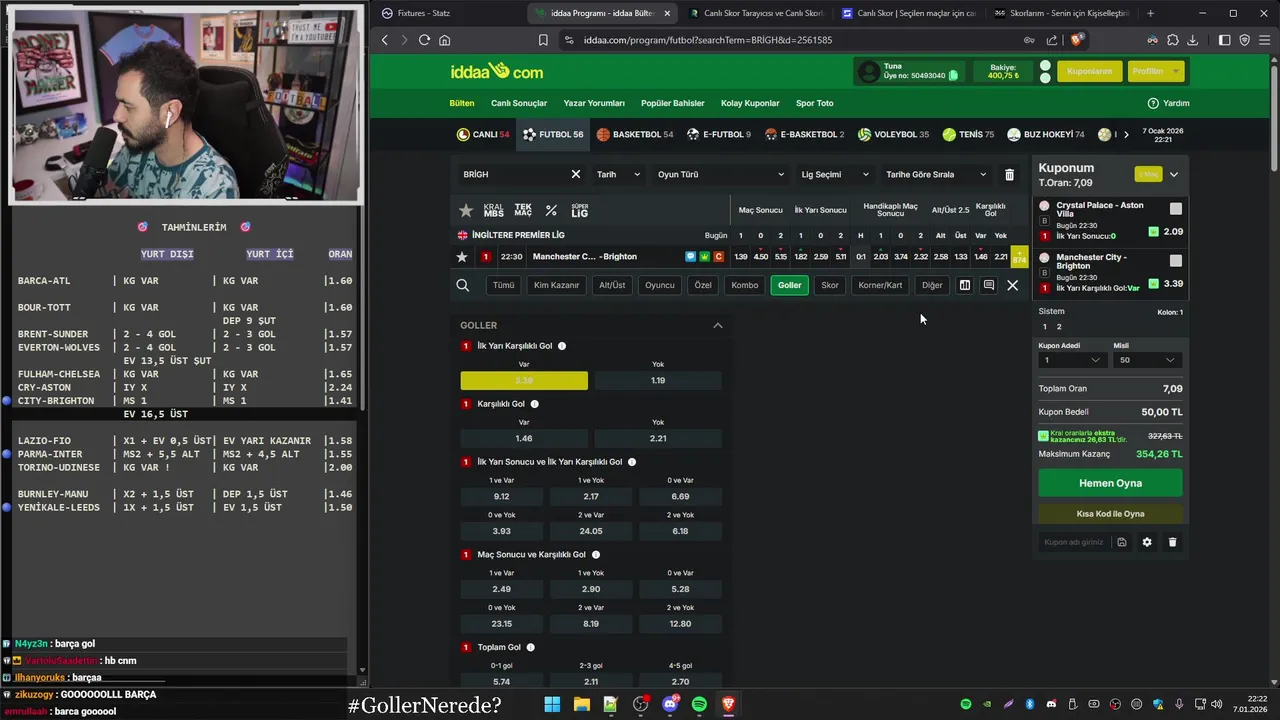Open File Explorer from the taskbar
1280x720 pixels.
tap(581, 704)
